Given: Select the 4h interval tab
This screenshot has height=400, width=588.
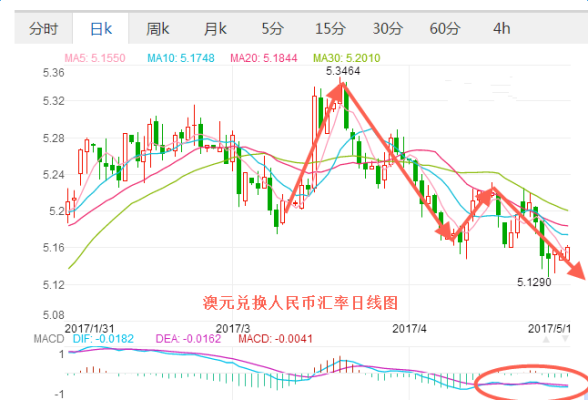Looking at the screenshot, I should [501, 29].
